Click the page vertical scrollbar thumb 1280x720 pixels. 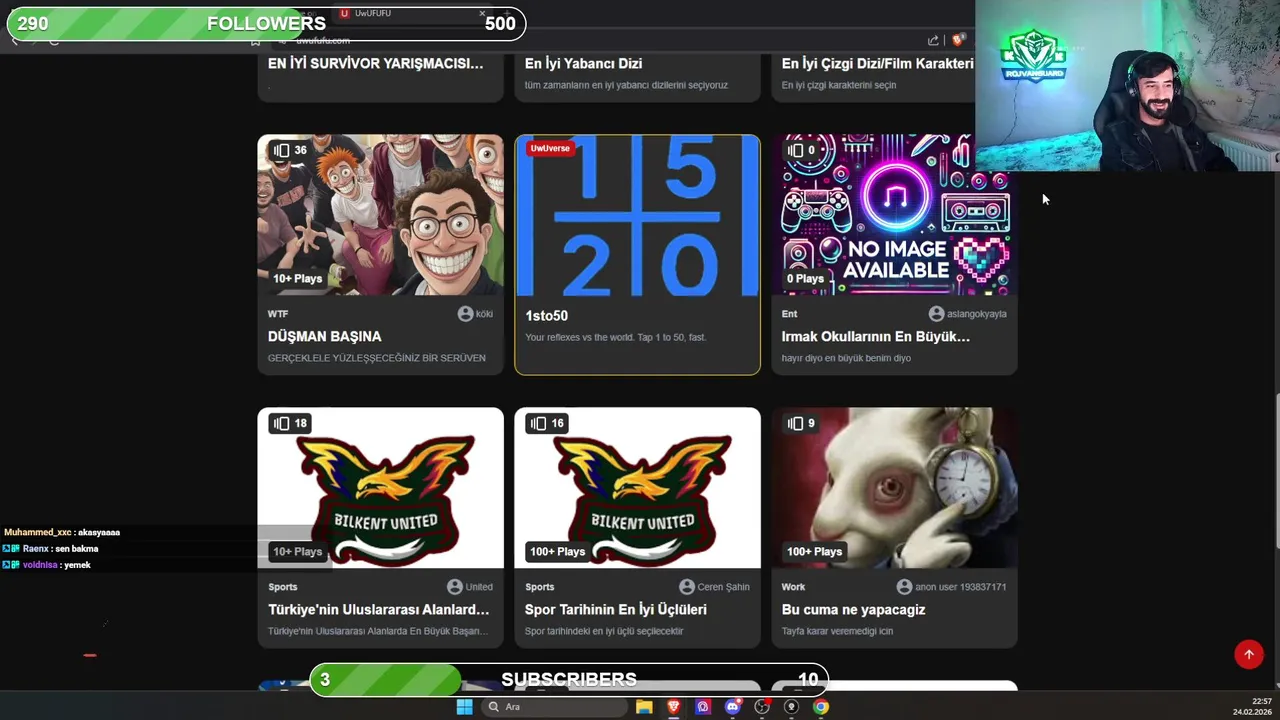pos(1276,471)
